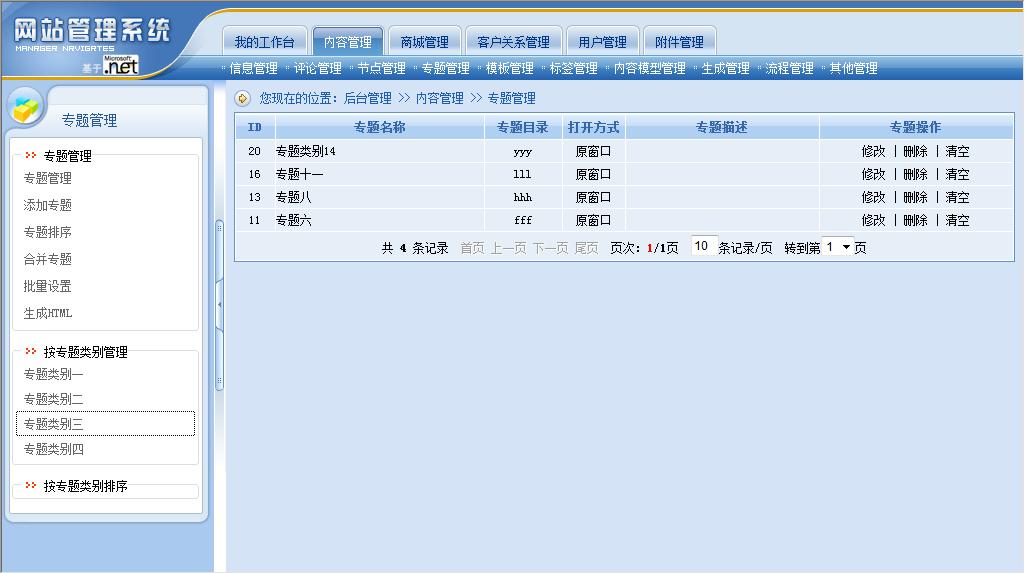Click the records-per-page input field
This screenshot has width=1025, height=574.
click(x=703, y=246)
